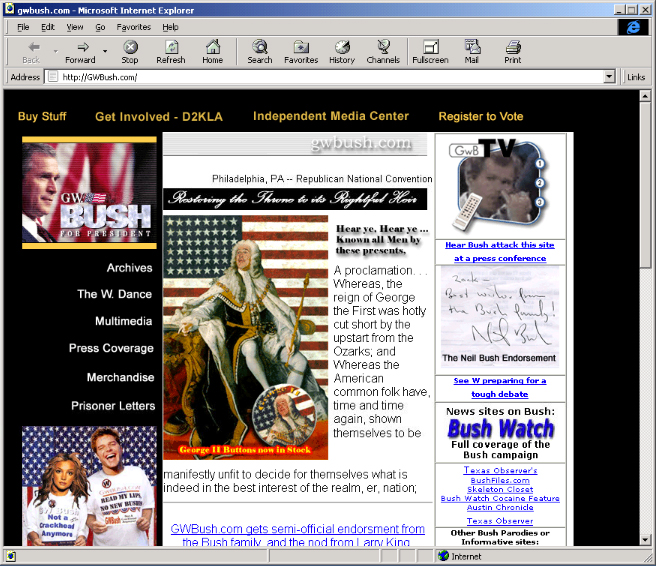Open the Favorites toolbar button
This screenshot has width=656, height=566.
[x=300, y=51]
